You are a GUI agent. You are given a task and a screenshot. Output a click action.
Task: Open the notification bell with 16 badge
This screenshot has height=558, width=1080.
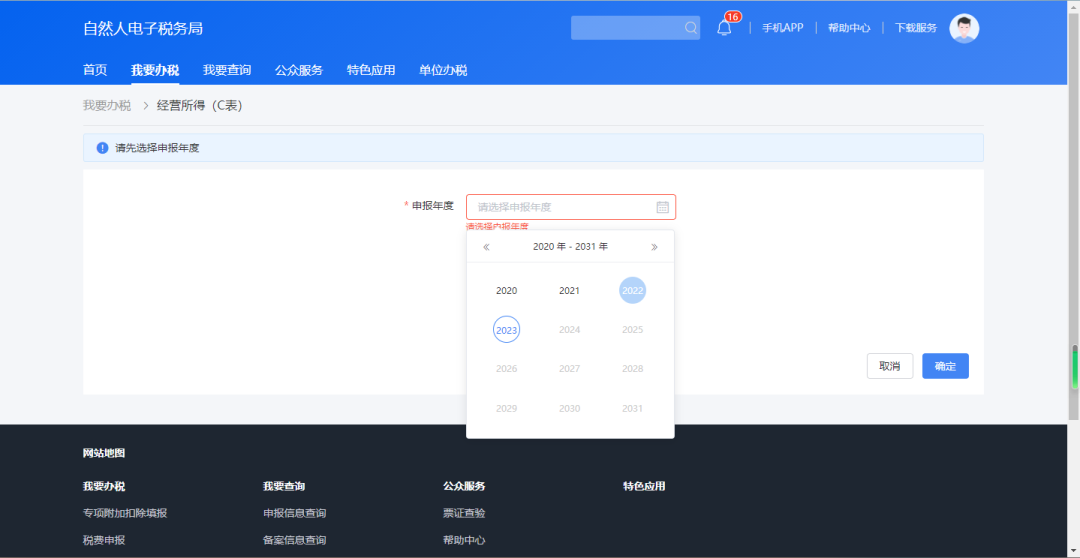(724, 28)
